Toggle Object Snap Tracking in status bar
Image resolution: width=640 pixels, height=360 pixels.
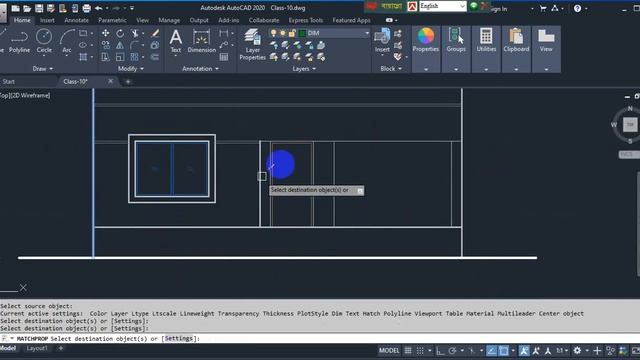(491, 351)
